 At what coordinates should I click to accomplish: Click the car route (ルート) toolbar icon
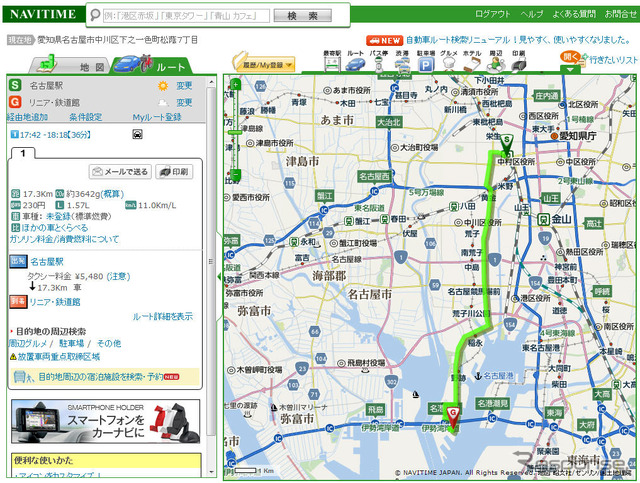(355, 65)
